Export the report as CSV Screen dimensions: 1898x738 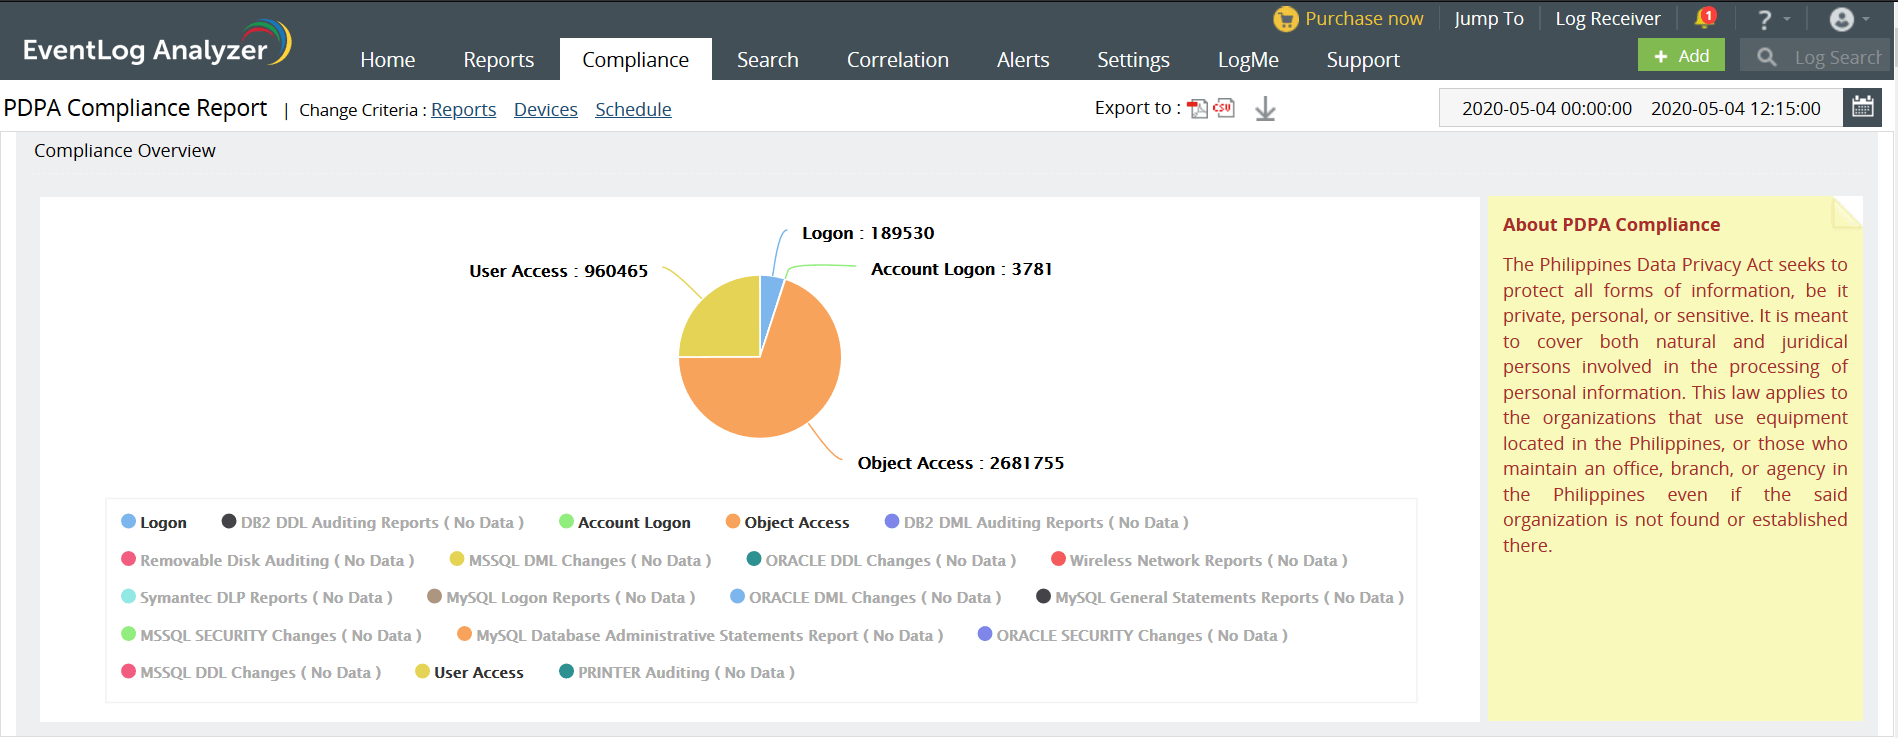pos(1224,108)
